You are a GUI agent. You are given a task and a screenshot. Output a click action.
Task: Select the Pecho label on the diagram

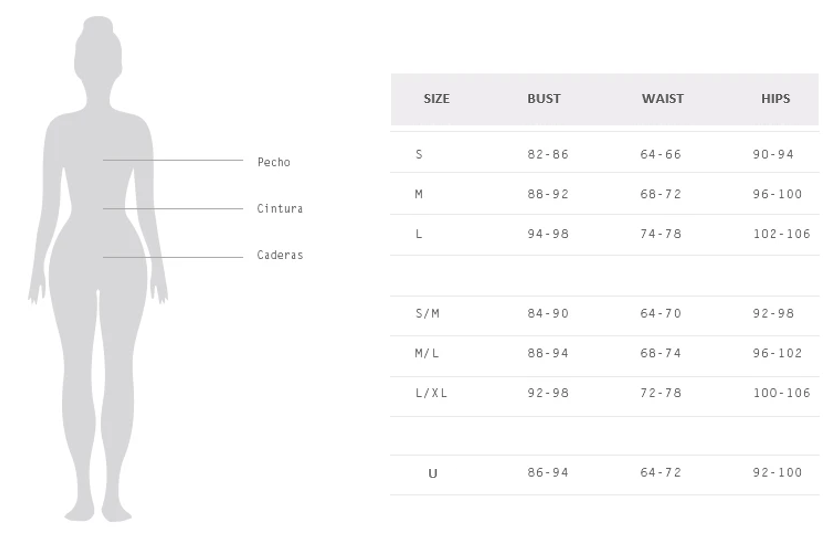point(273,162)
